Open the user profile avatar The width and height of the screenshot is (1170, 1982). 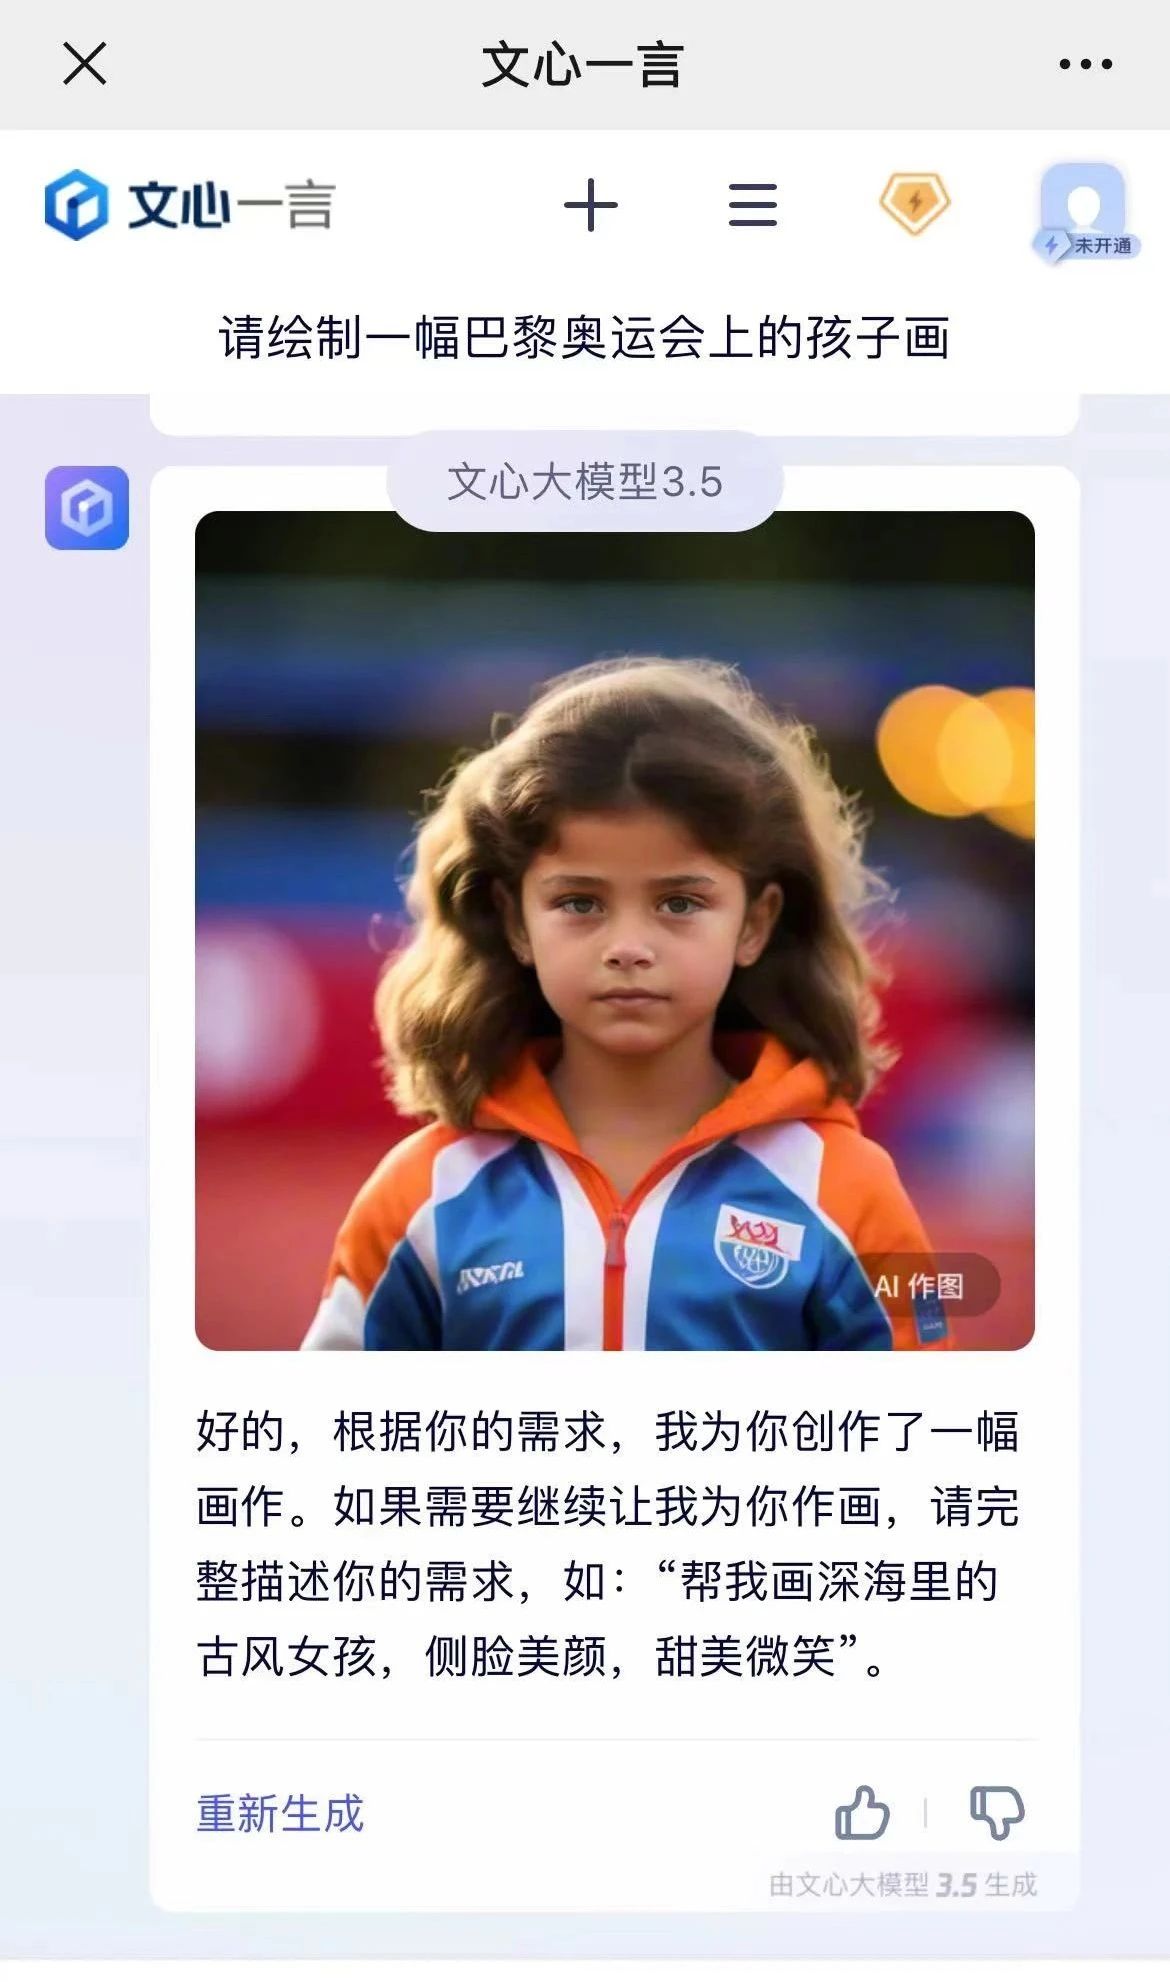1083,205
